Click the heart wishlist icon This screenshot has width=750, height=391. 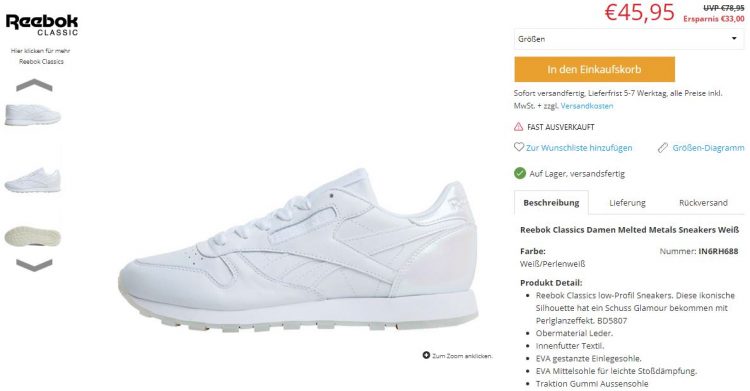click(518, 147)
